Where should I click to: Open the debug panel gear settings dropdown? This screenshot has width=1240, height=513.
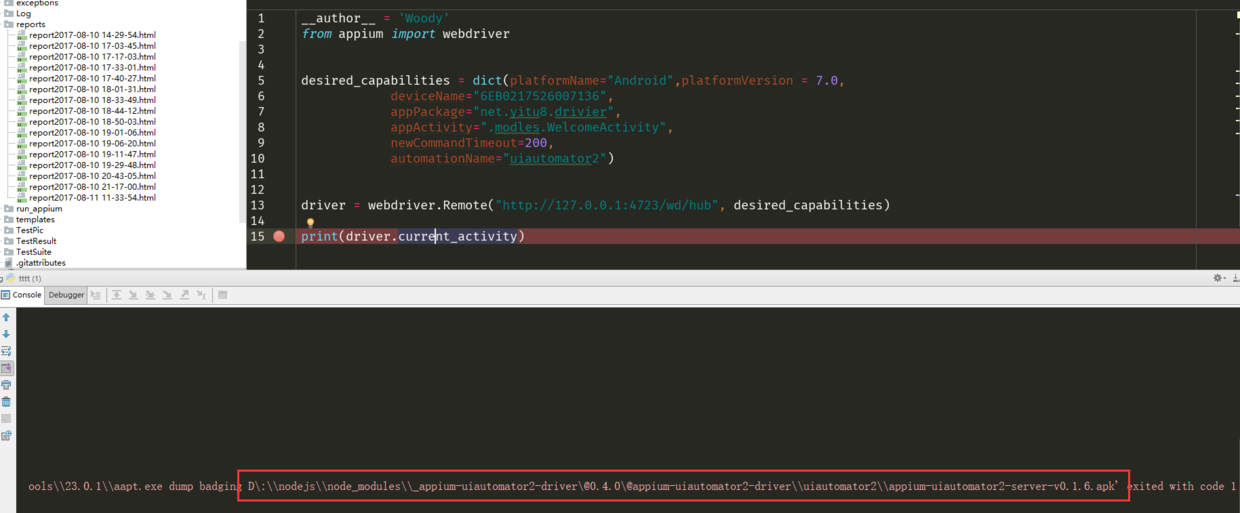pyautogui.click(x=1218, y=278)
